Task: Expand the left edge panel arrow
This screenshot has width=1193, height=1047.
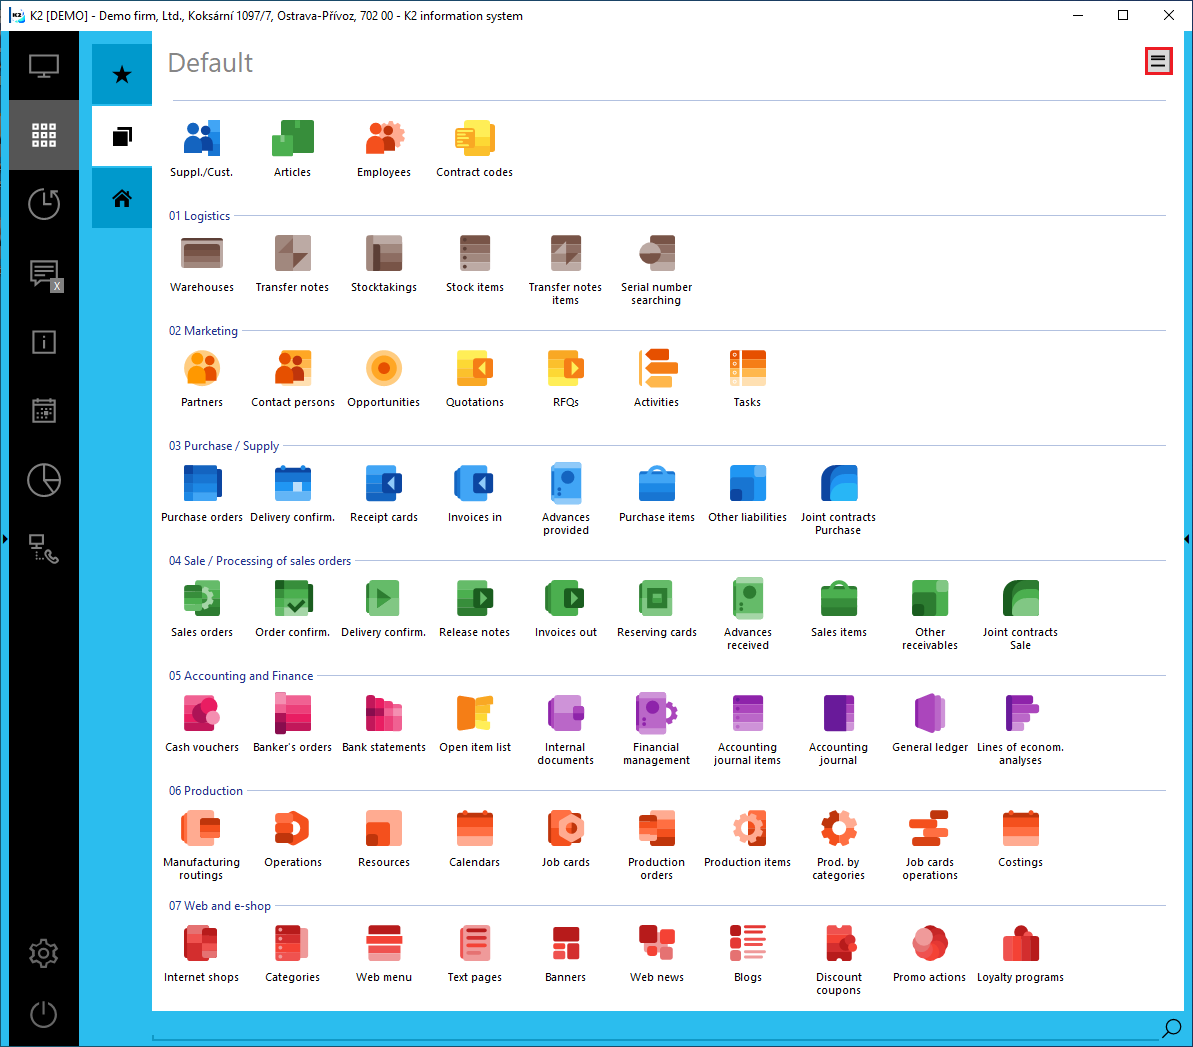Action: (x=5, y=539)
